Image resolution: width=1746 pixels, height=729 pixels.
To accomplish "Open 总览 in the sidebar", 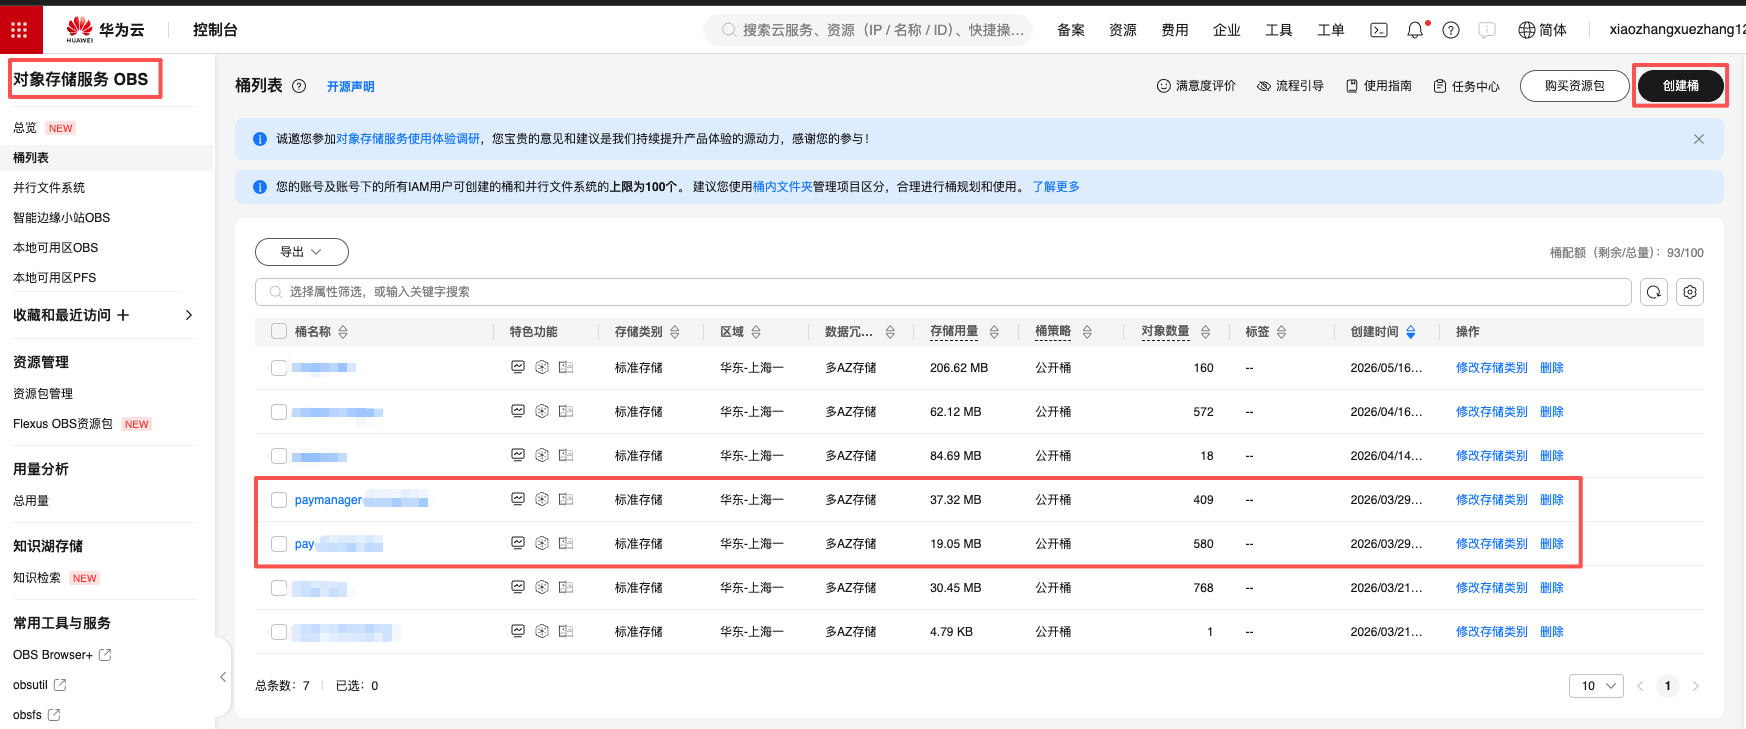I will [25, 128].
